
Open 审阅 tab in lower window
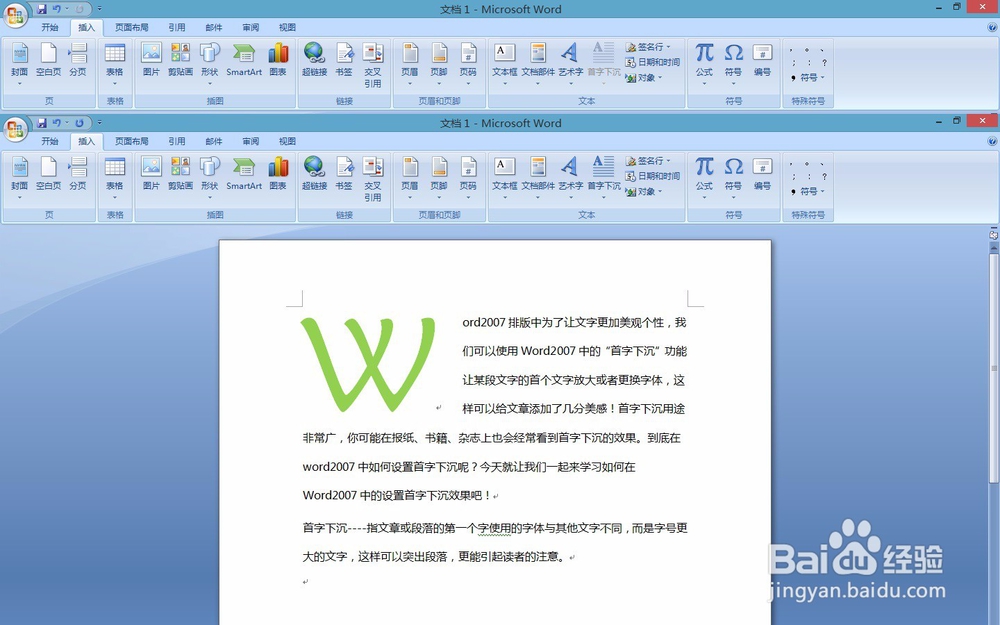[251, 141]
